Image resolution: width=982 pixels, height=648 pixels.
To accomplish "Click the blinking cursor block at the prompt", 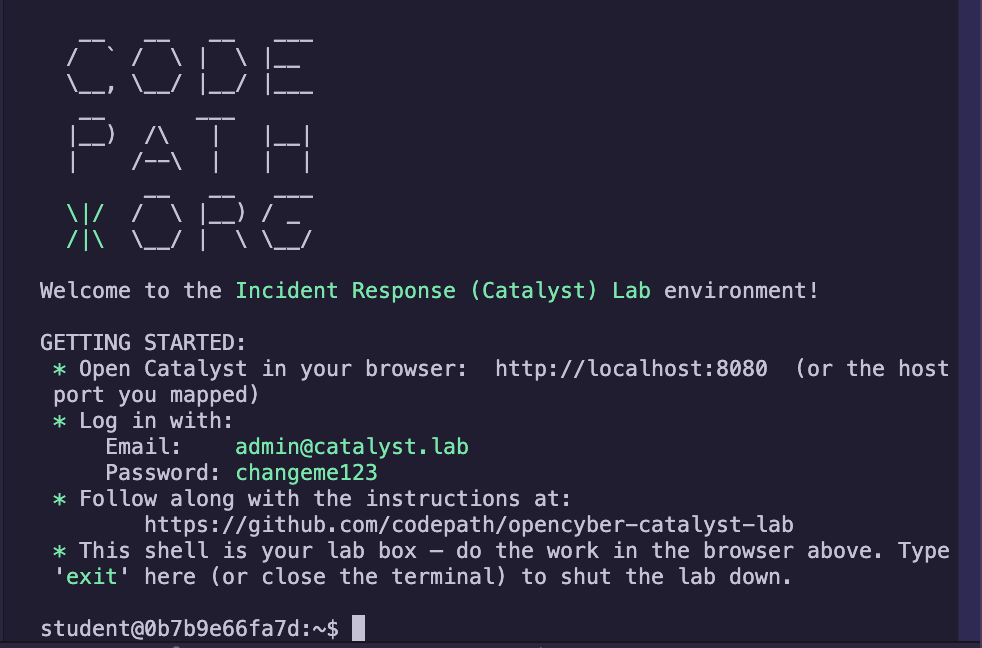I will coord(358,628).
